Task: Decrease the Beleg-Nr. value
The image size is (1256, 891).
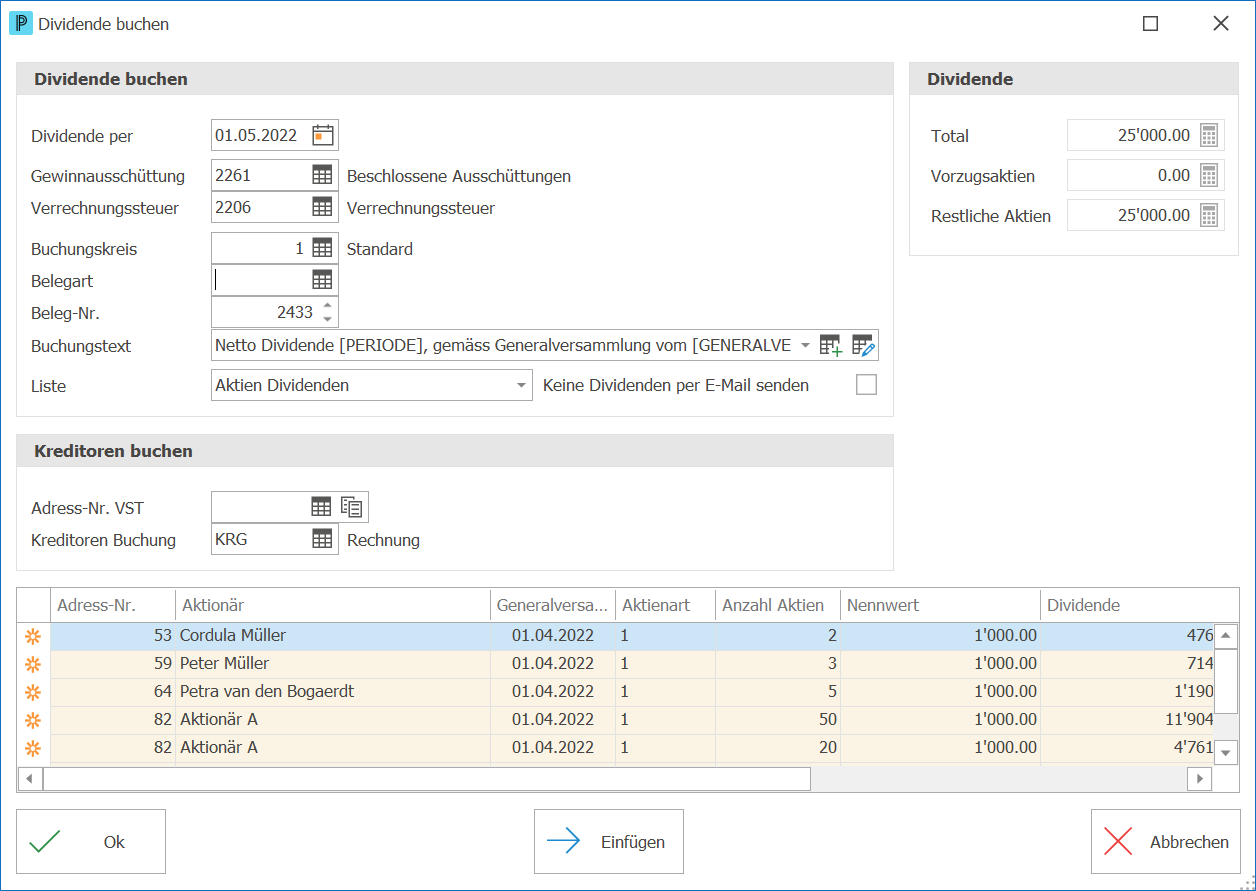Action: pos(328,319)
